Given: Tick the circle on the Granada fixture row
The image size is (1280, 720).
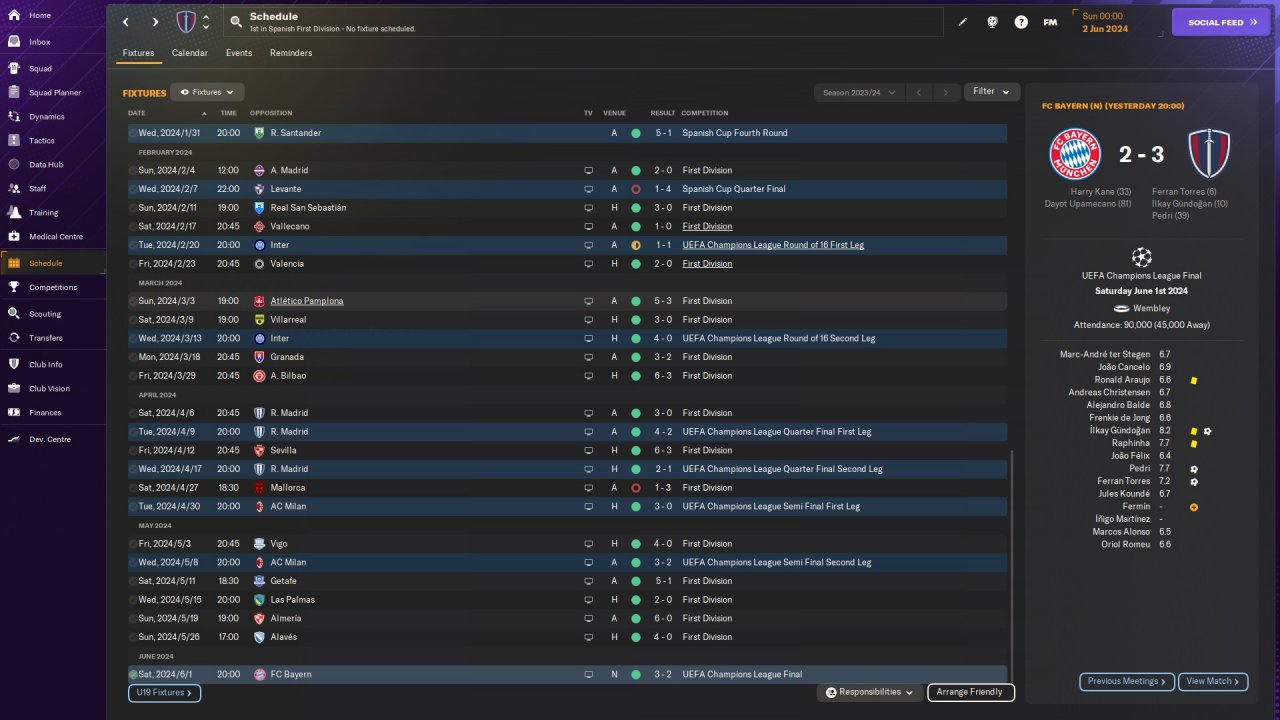Looking at the screenshot, I should (134, 357).
